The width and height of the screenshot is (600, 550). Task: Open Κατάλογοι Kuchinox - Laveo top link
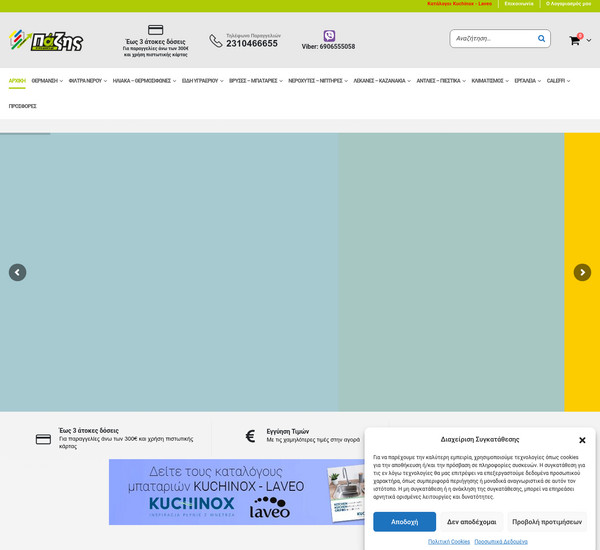point(459,3)
